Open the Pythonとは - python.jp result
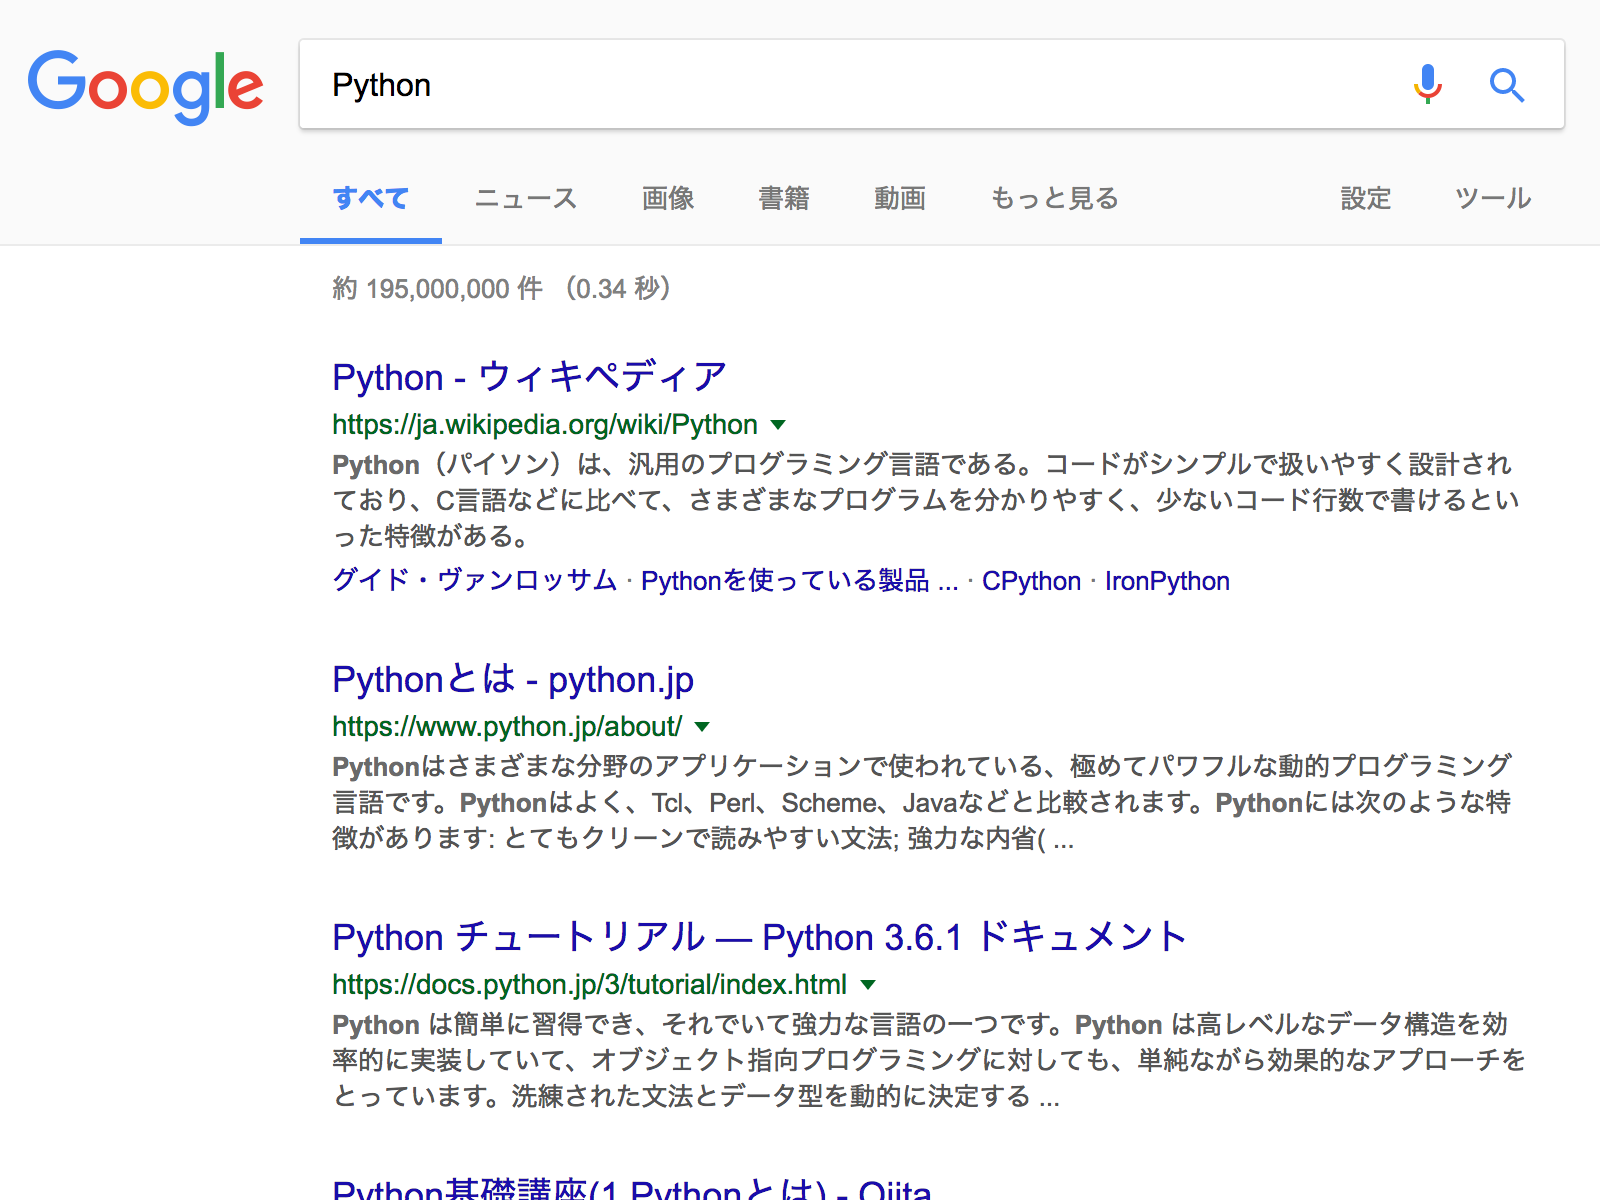1600x1200 pixels. point(513,680)
